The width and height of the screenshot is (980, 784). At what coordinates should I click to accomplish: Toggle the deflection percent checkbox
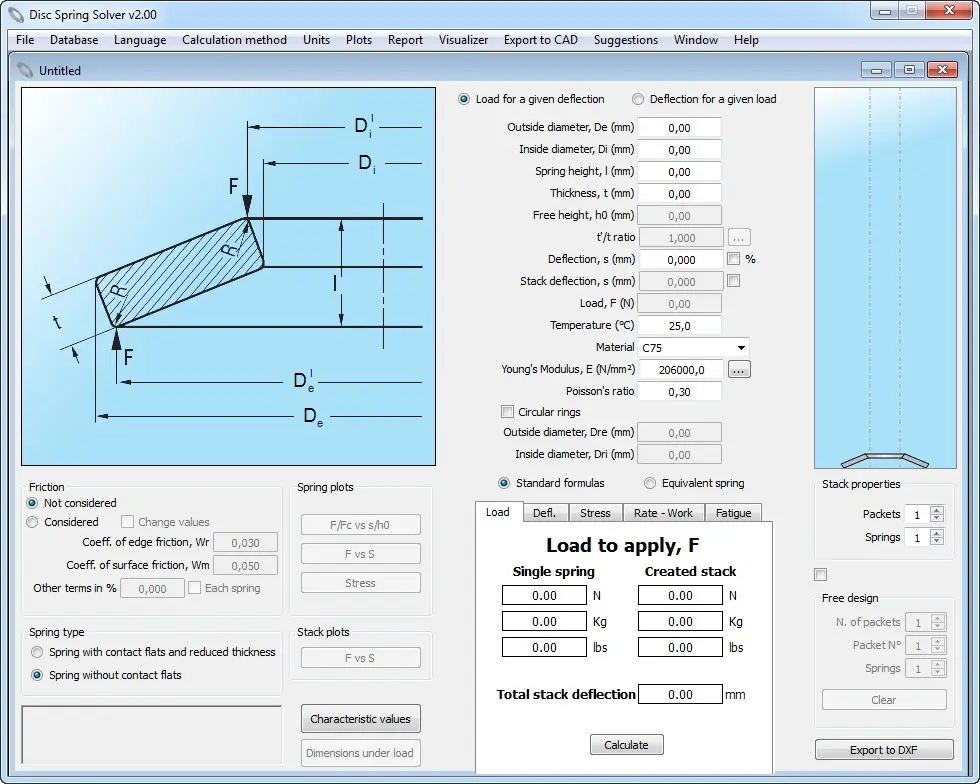(734, 259)
